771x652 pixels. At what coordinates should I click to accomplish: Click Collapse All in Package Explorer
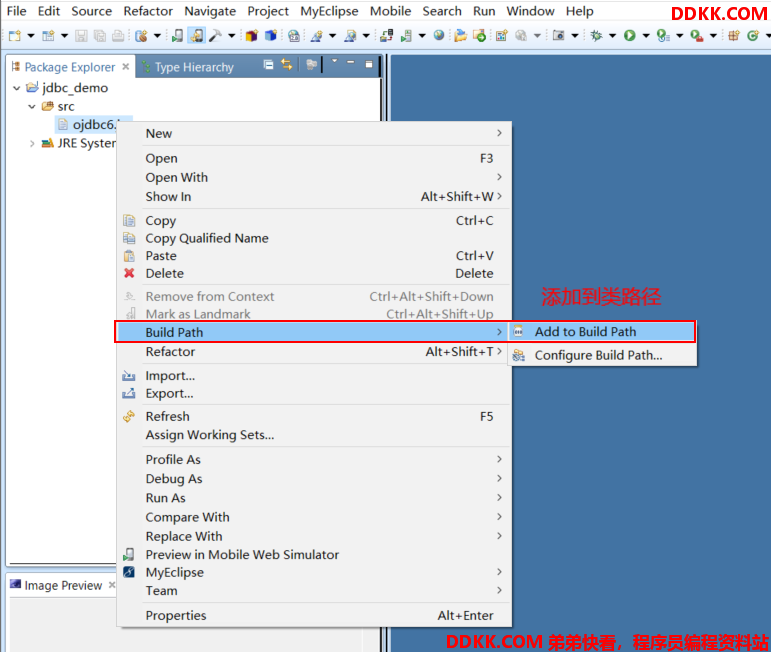(268, 64)
